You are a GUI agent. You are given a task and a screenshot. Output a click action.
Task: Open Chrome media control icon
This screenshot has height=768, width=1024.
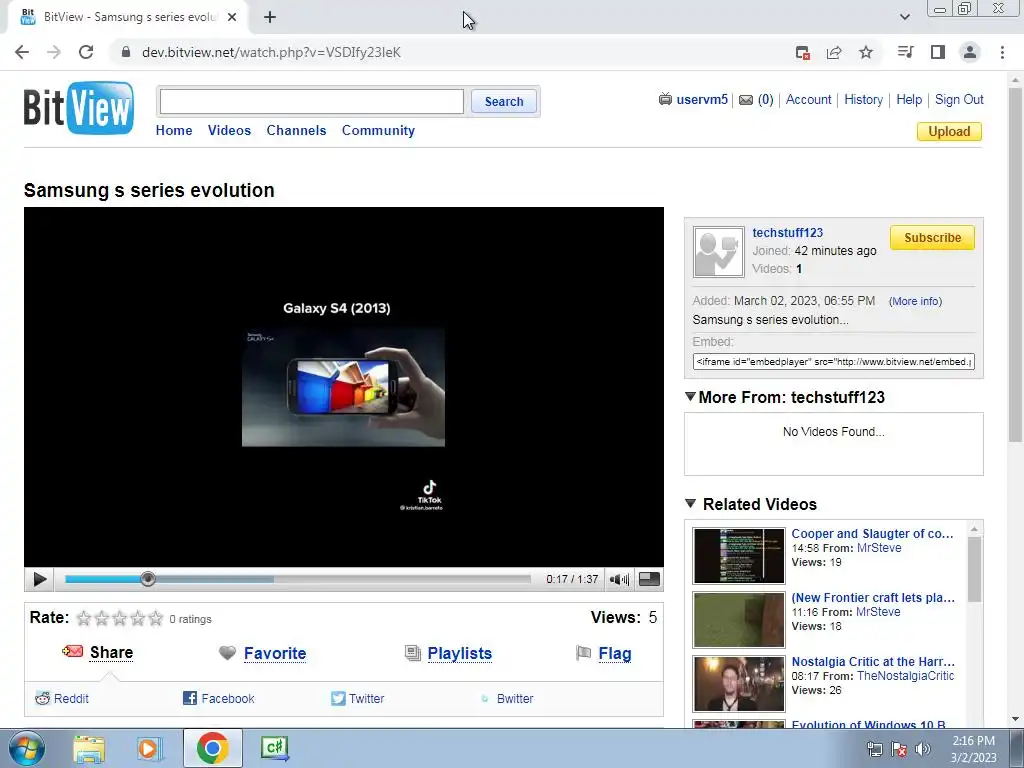906,52
